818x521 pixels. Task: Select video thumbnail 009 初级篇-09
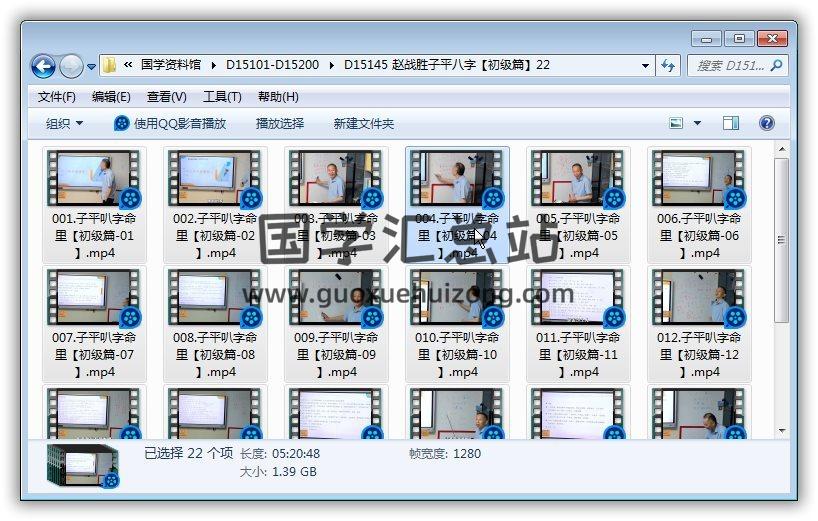[x=336, y=298]
